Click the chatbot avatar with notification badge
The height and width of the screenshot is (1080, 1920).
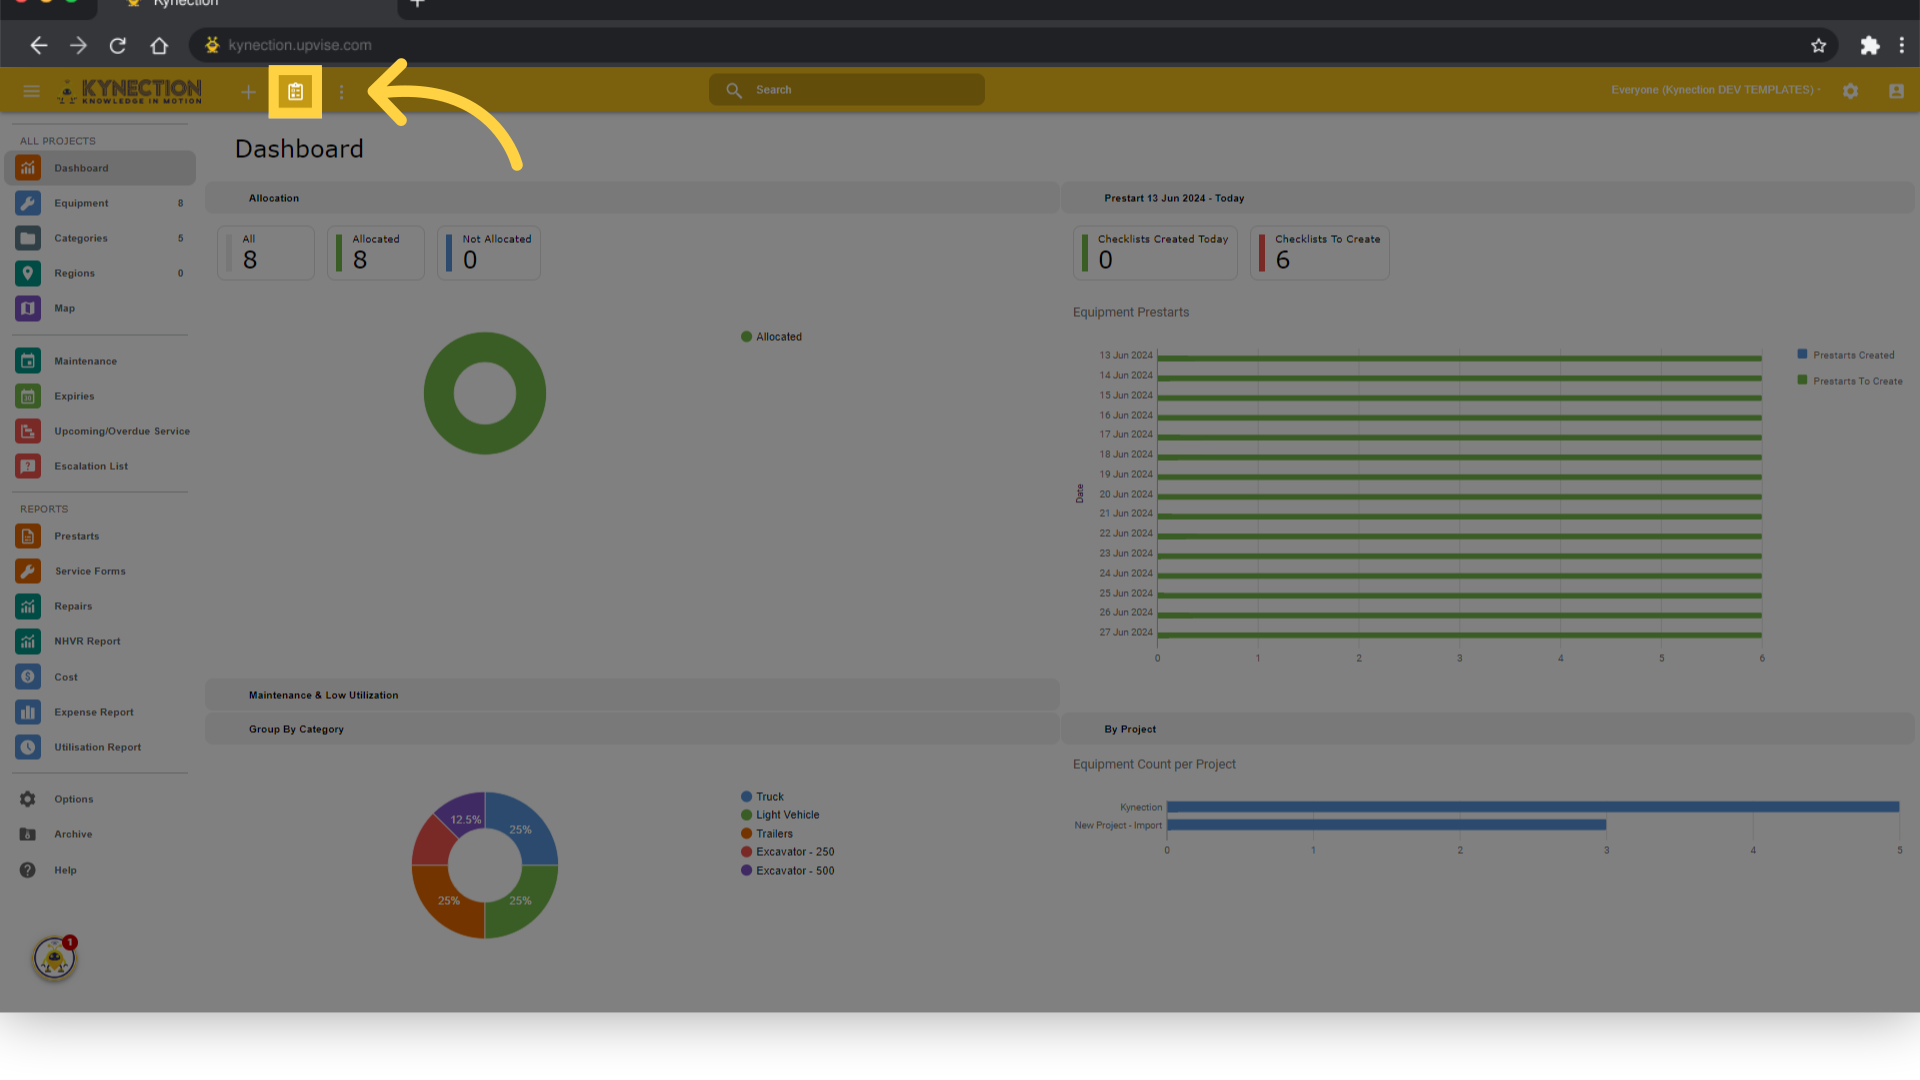[x=54, y=958]
